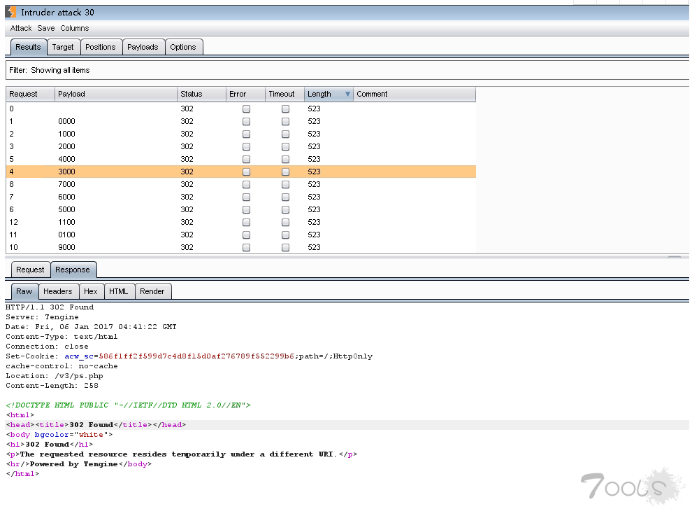Select the row with payload 2000

241,146
